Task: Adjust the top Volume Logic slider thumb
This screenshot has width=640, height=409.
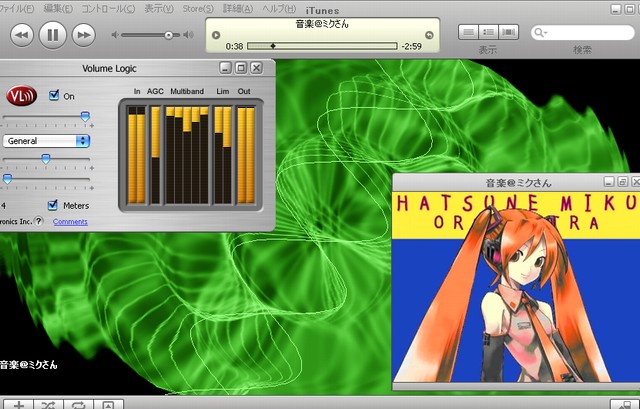Action: (x=85, y=117)
